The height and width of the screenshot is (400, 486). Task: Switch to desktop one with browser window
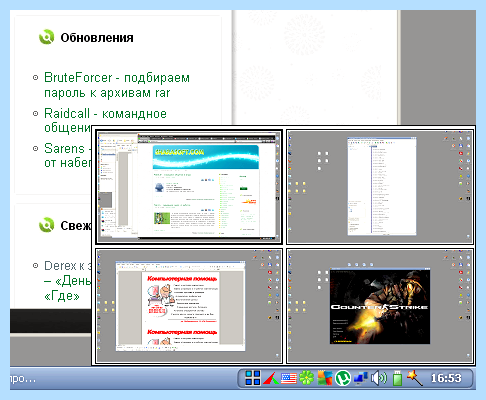pyautogui.click(x=189, y=187)
